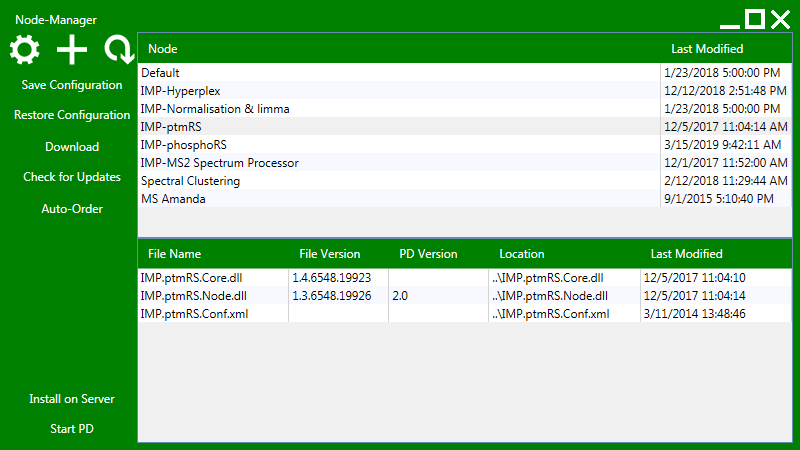The image size is (800, 450).
Task: Select the MS Amanda node
Action: click(465, 199)
